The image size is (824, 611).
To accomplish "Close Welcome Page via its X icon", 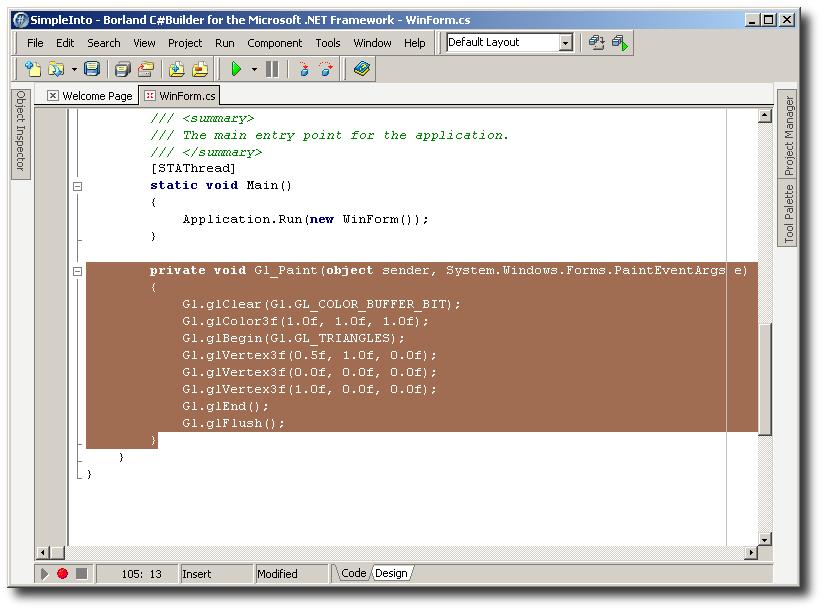I will 53,96.
